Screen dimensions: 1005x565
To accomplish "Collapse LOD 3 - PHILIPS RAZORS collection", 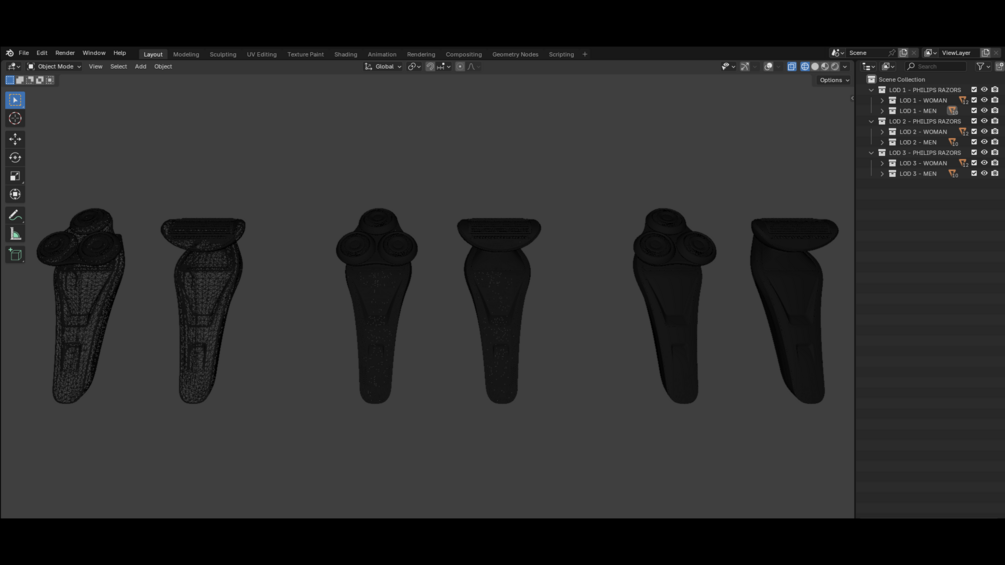I will [x=871, y=153].
